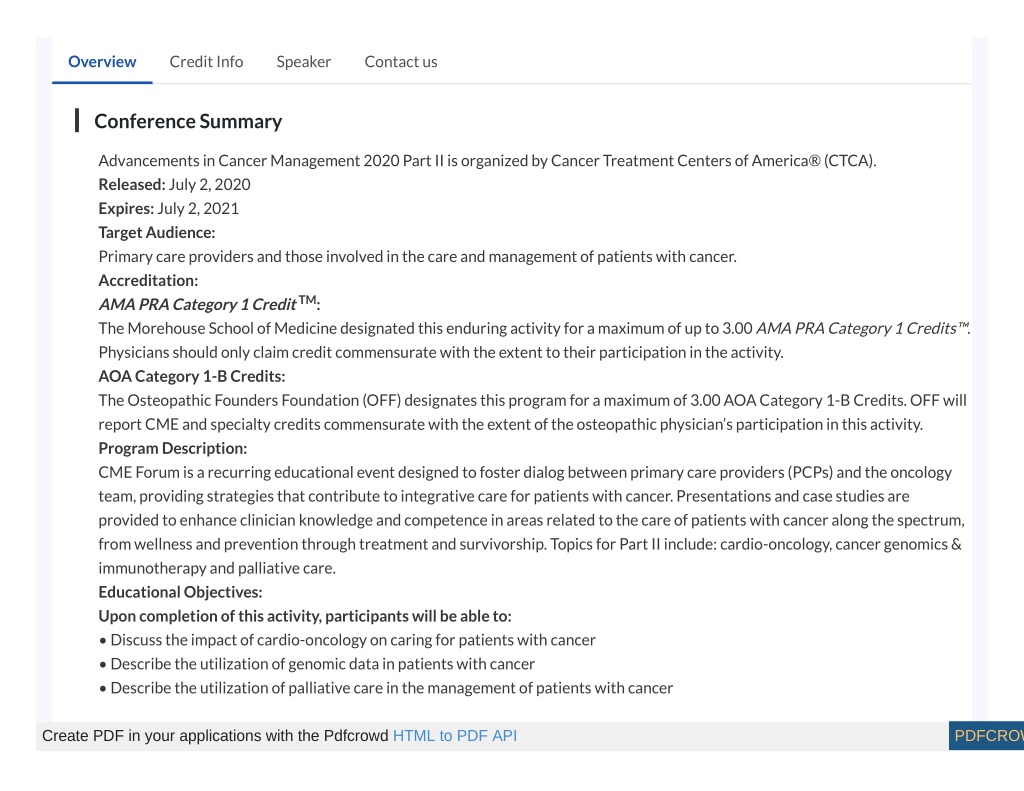Screen dimensions: 1024x791
Task: Click the 'Target Audience:' label
Action: tap(157, 233)
